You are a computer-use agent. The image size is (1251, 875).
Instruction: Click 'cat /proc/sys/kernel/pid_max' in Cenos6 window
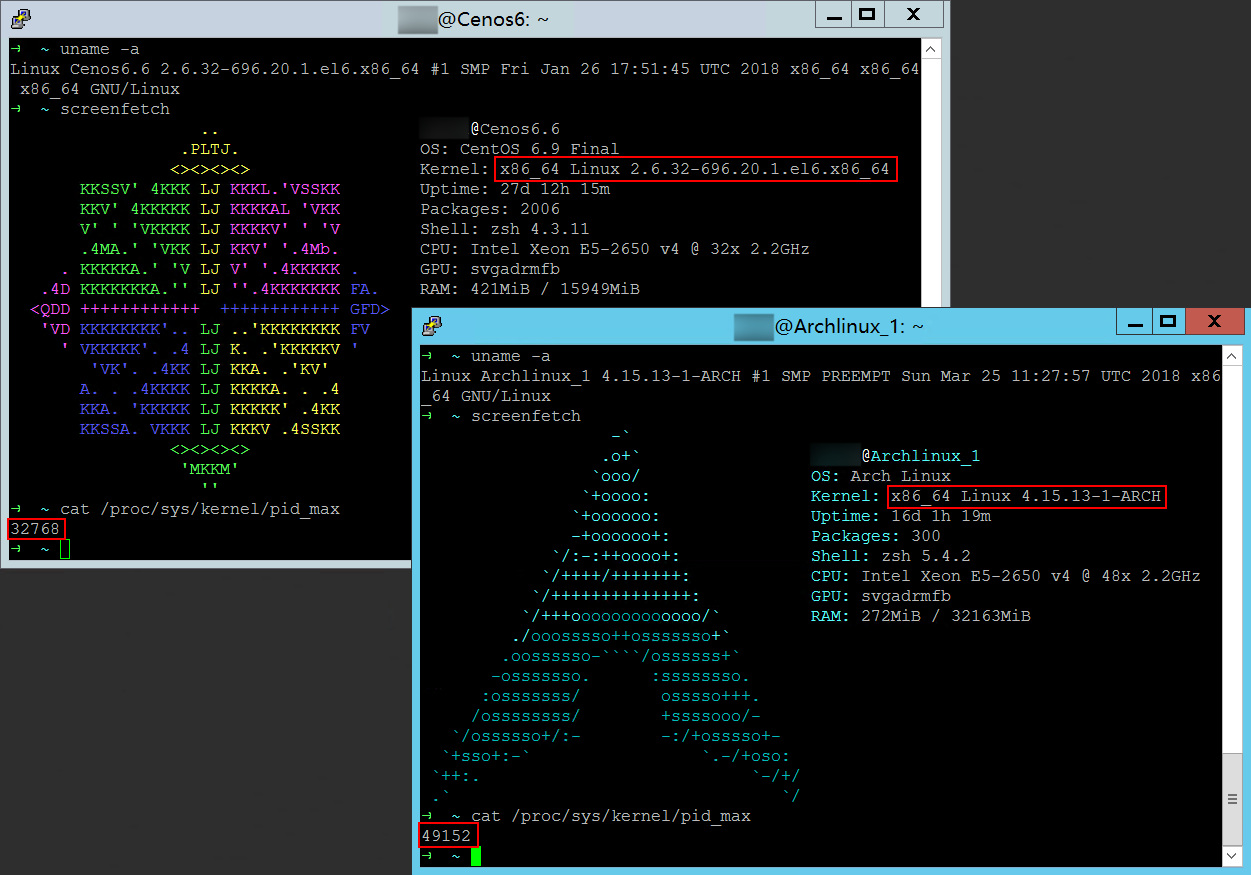tap(200, 509)
